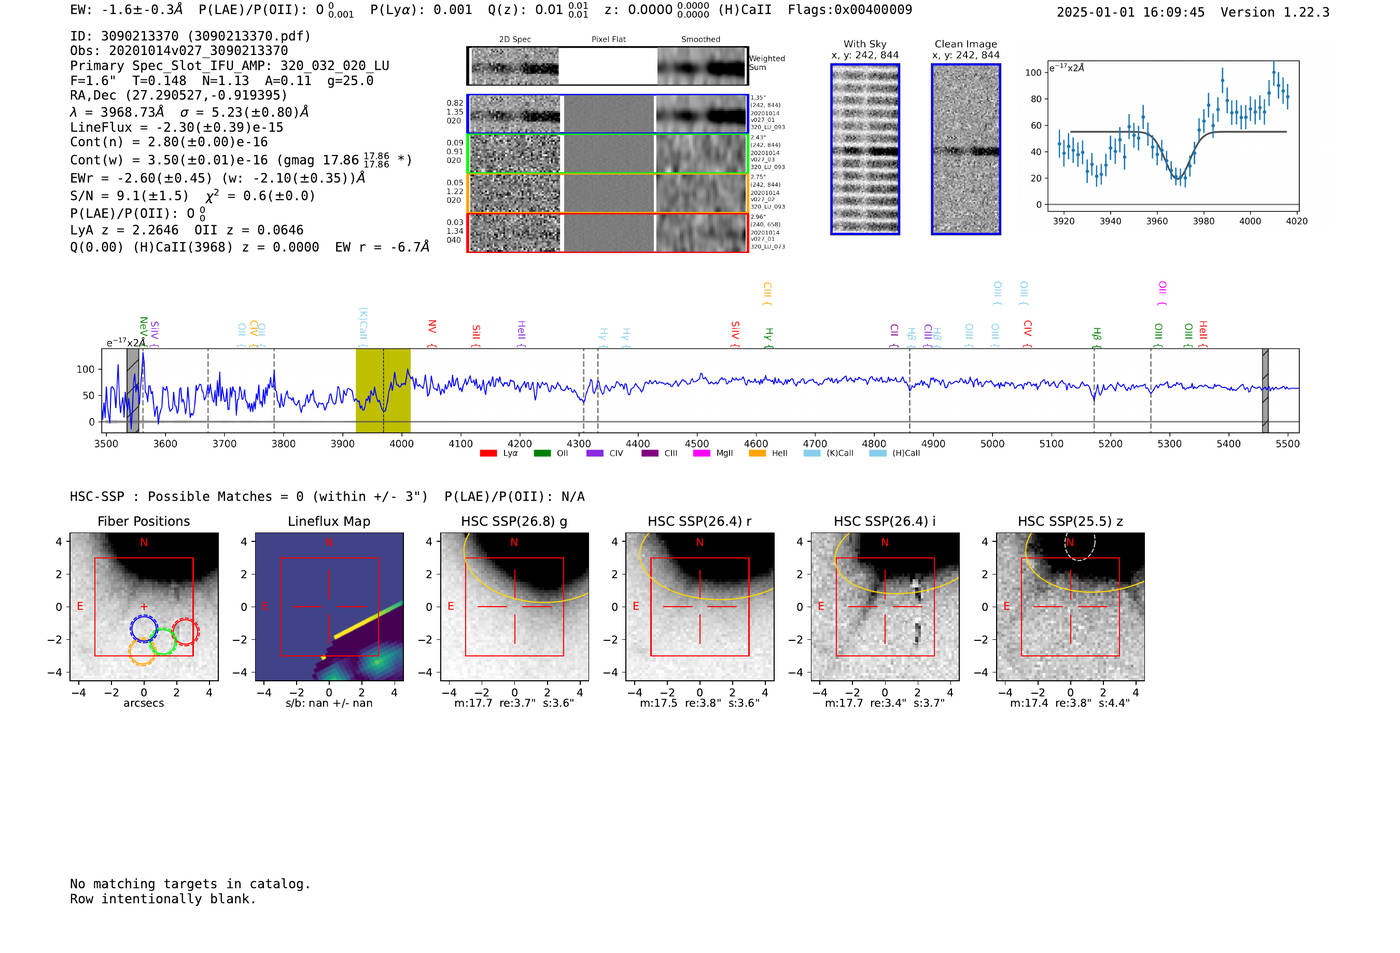Pick the HeII orange legend swatch

(x=757, y=454)
